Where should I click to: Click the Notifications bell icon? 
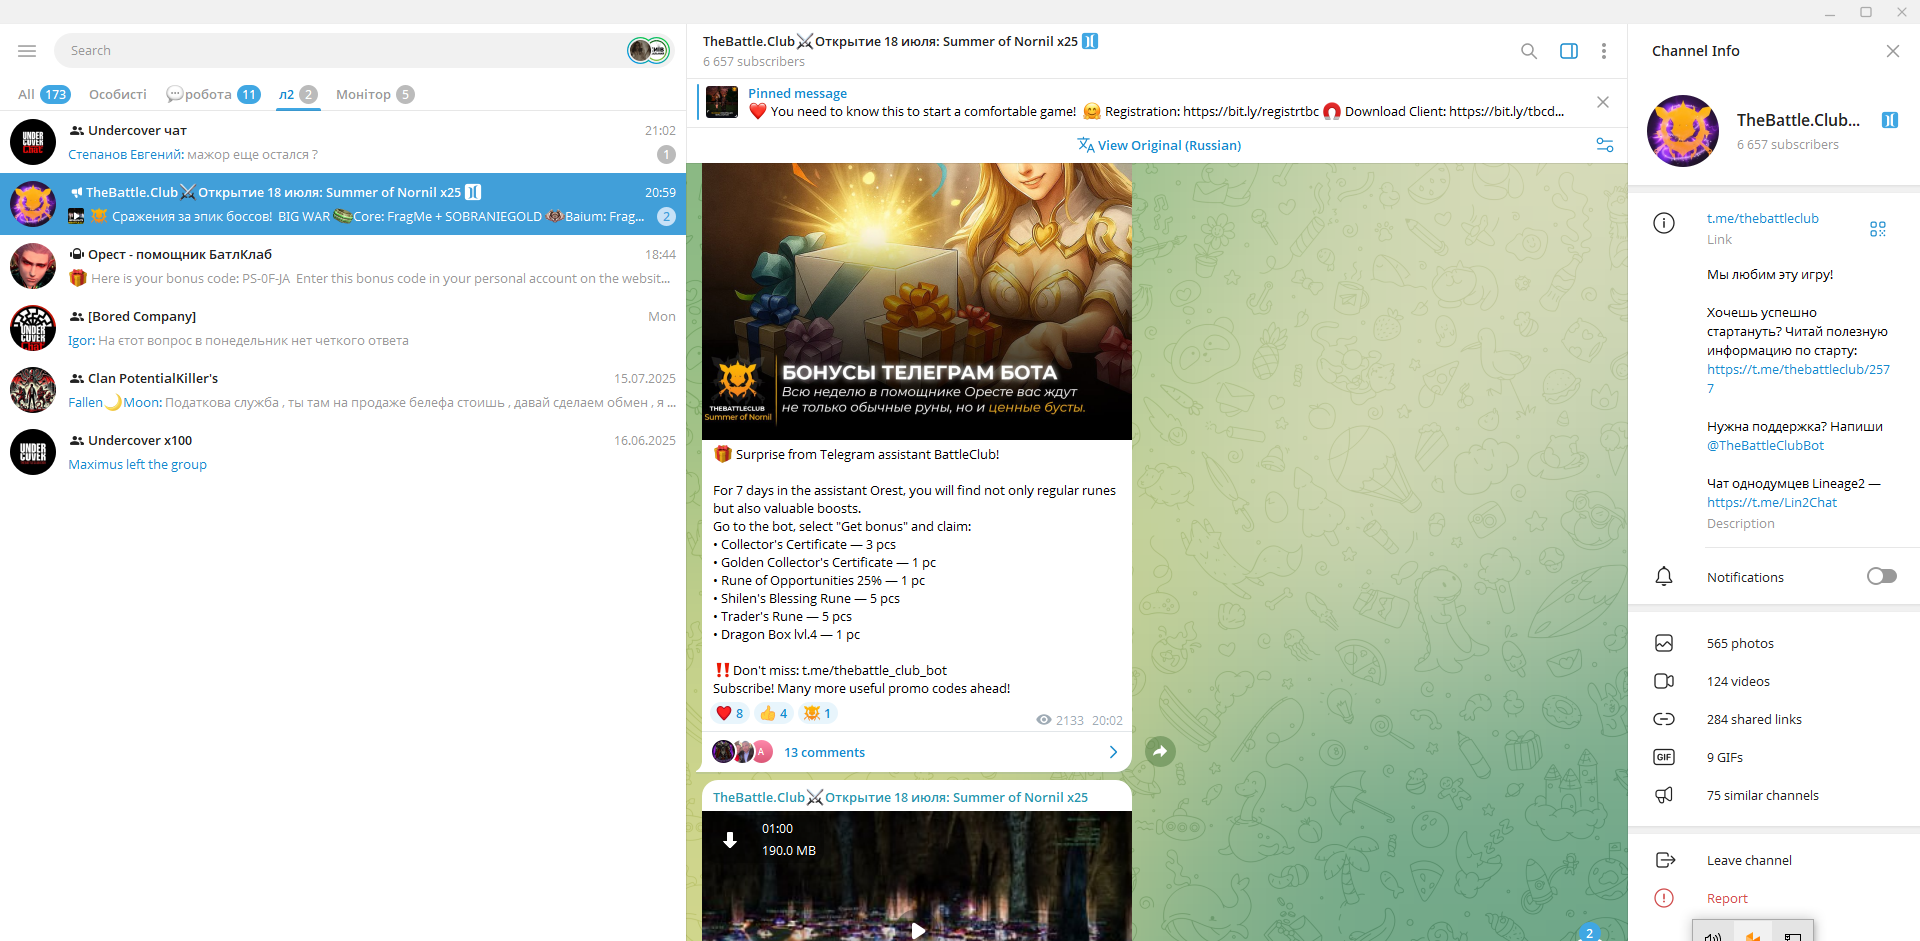(1664, 576)
